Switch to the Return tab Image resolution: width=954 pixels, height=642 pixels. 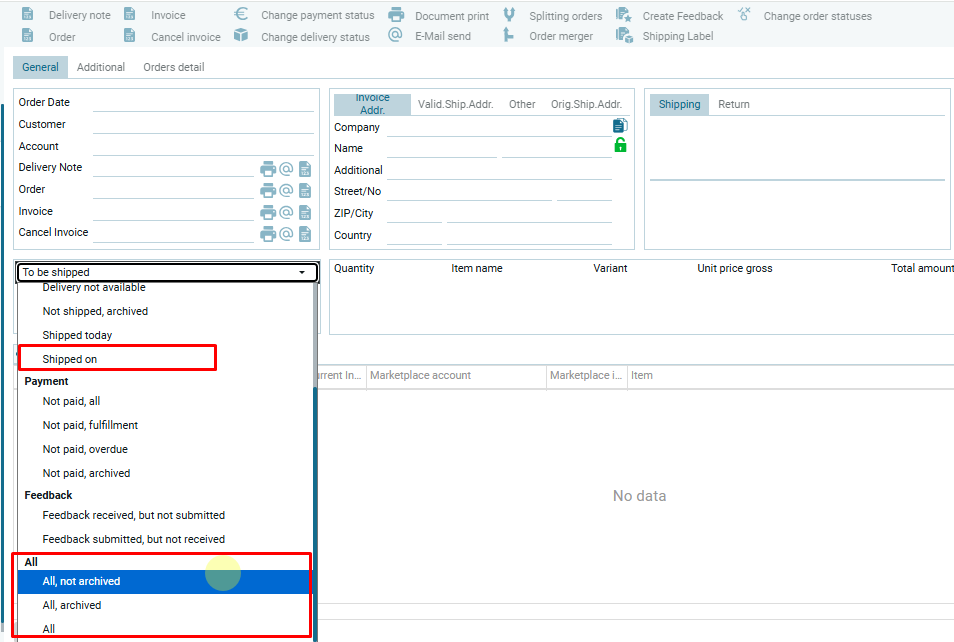(734, 104)
